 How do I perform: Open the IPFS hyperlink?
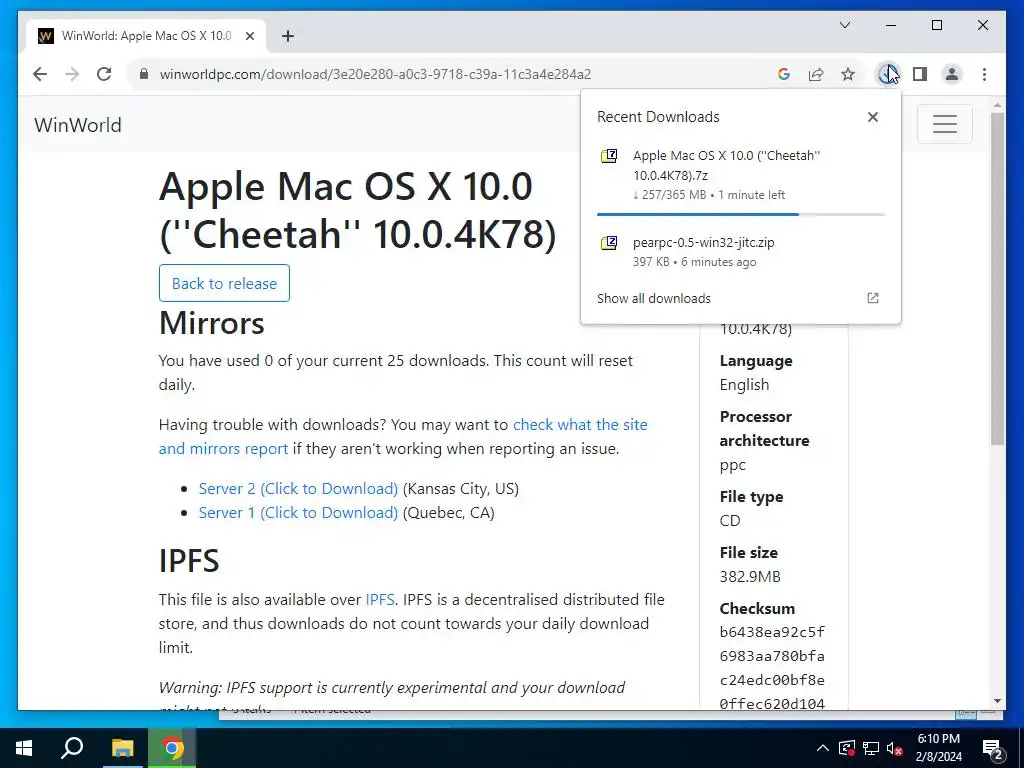379,600
